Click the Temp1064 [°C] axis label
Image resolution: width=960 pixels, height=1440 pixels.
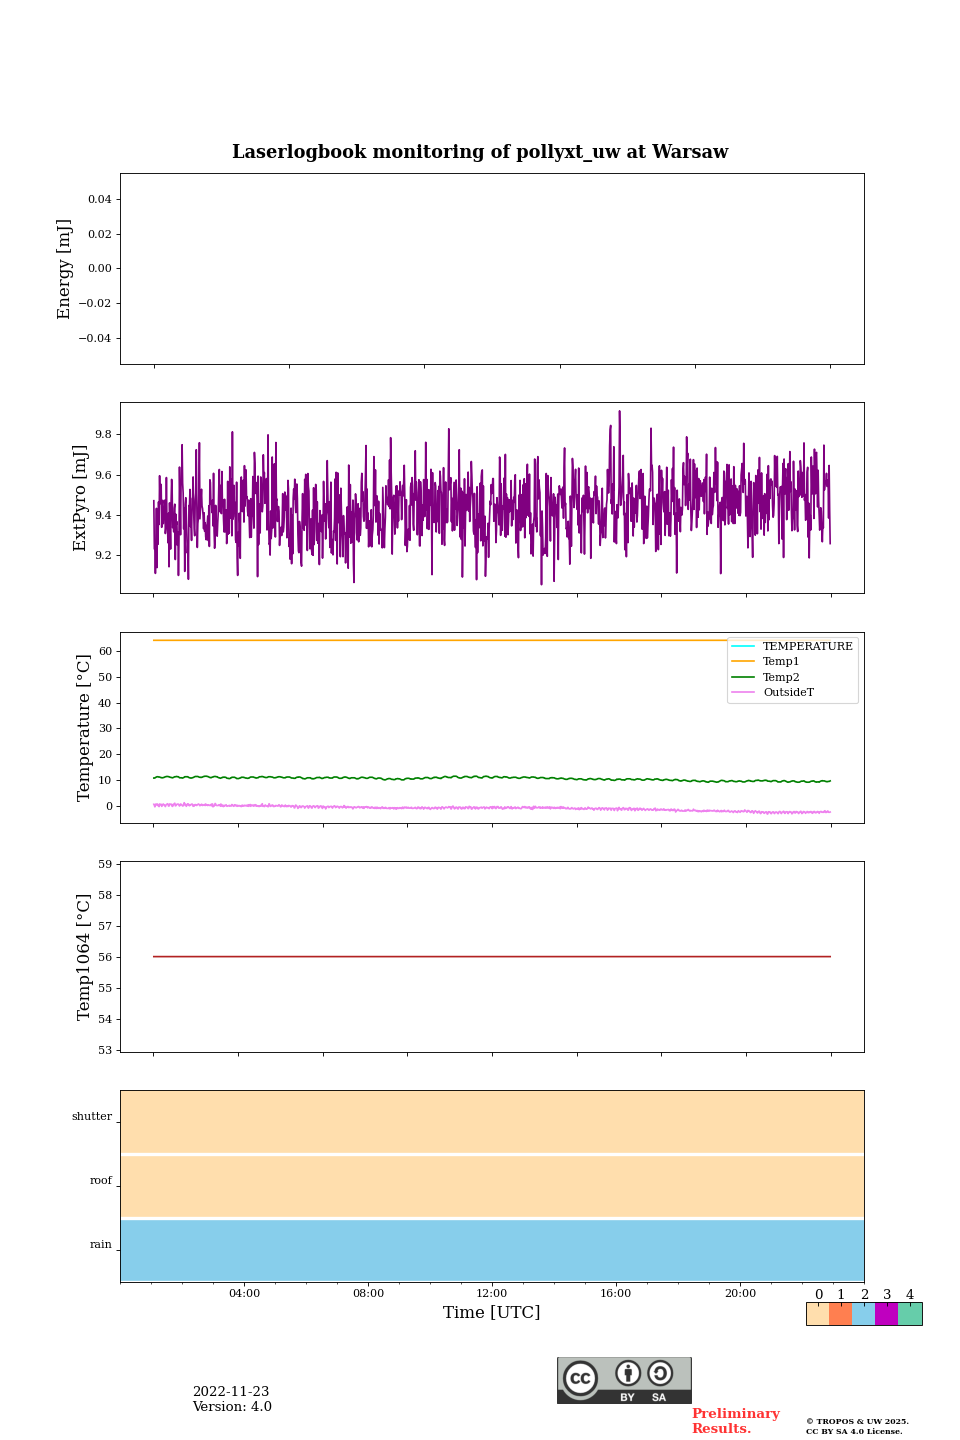pos(84,957)
